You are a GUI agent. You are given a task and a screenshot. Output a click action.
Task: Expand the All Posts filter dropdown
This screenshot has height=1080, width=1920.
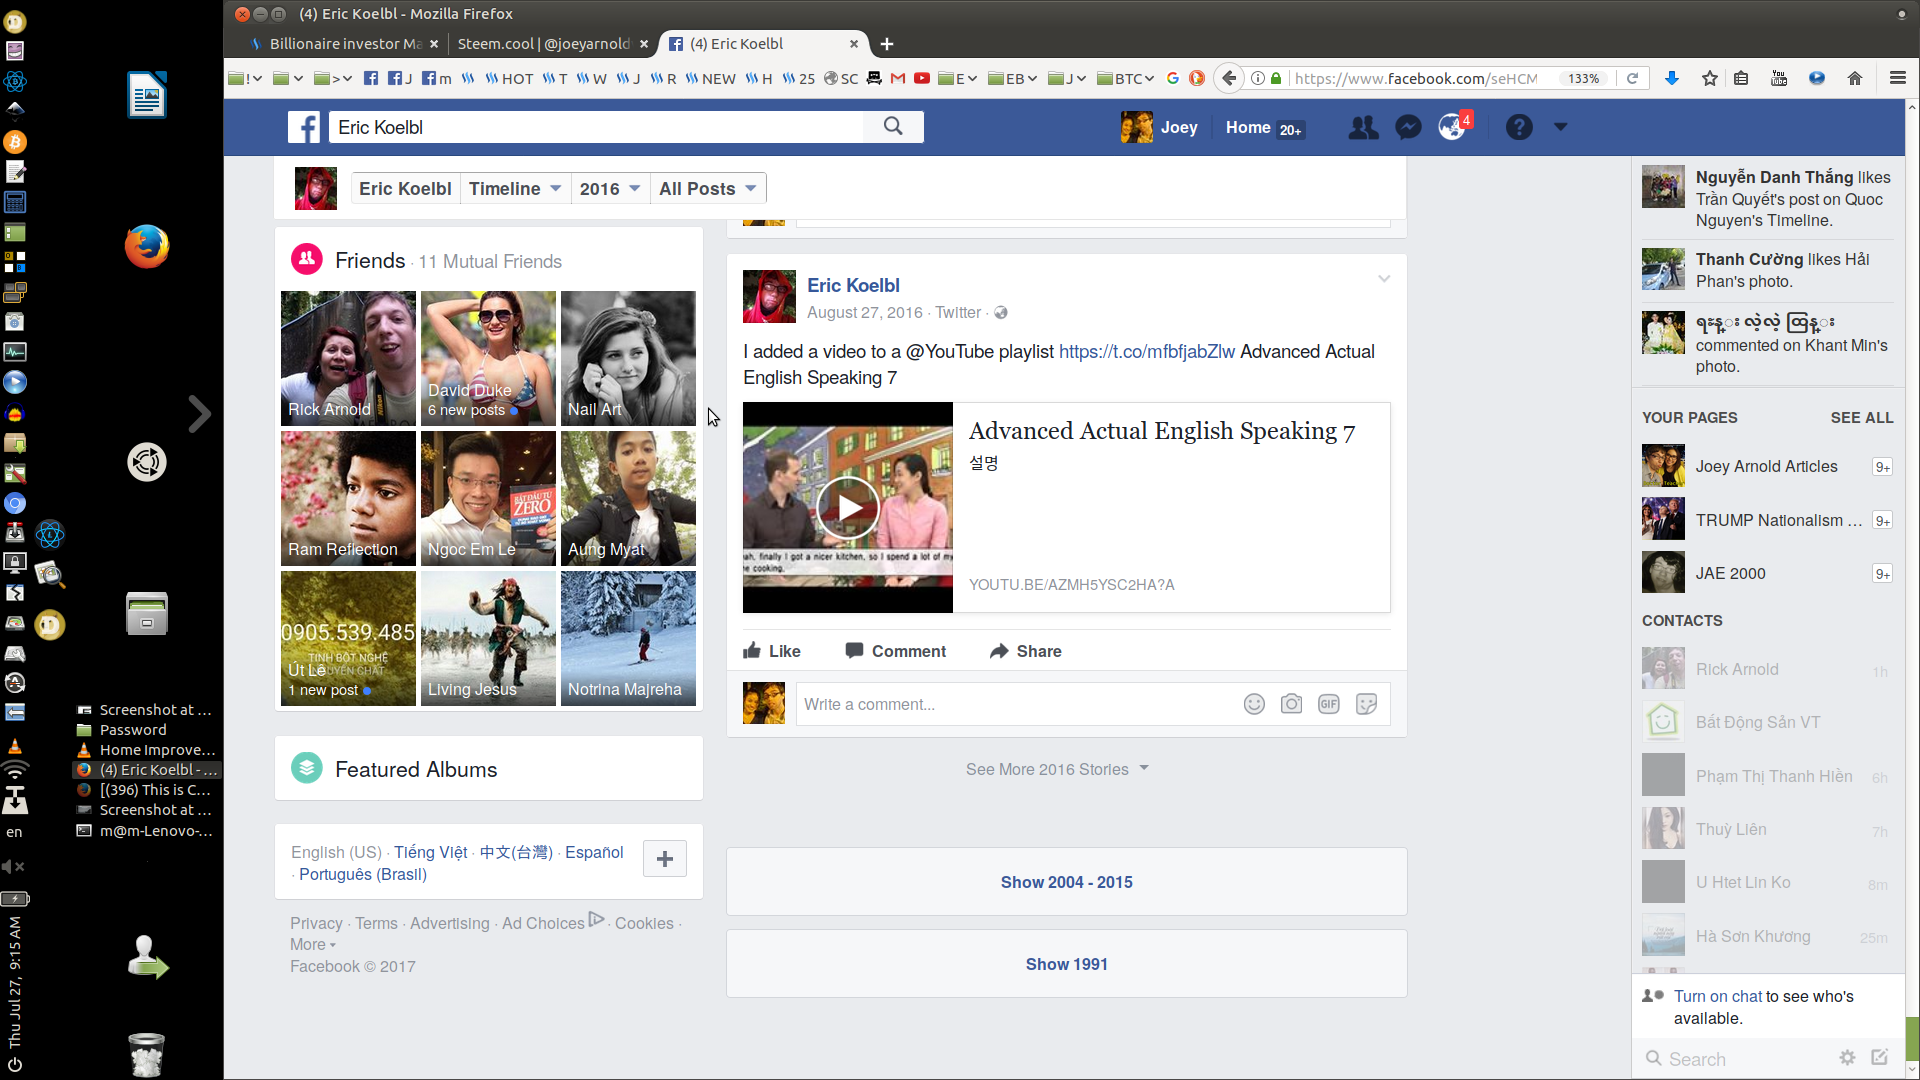(x=707, y=189)
